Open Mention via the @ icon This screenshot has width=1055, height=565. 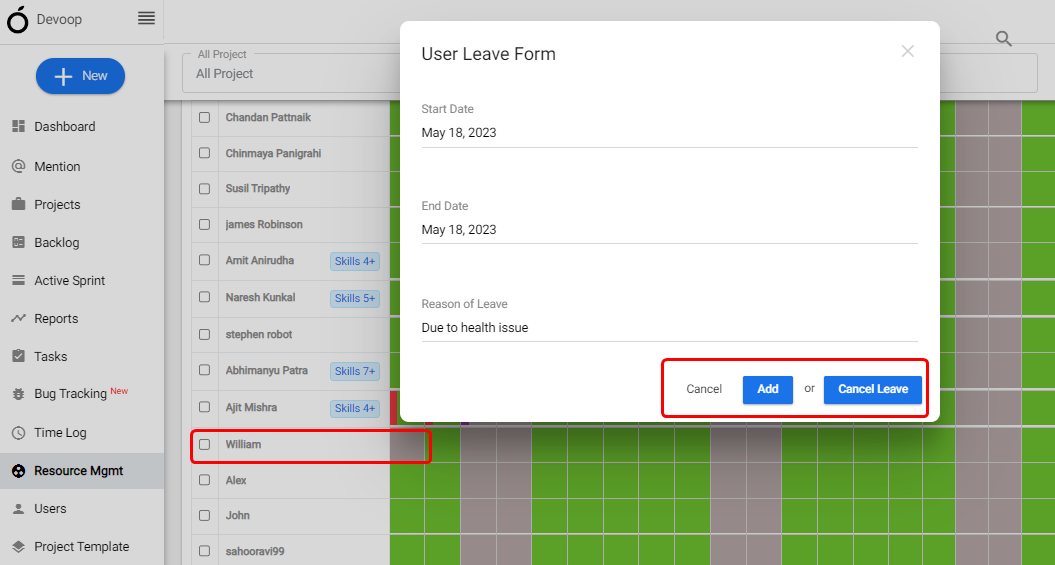click(x=19, y=166)
